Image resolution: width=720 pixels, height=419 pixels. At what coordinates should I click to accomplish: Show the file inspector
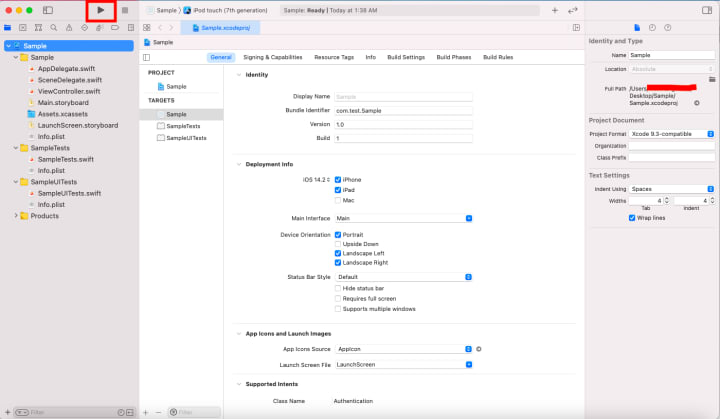click(x=637, y=28)
